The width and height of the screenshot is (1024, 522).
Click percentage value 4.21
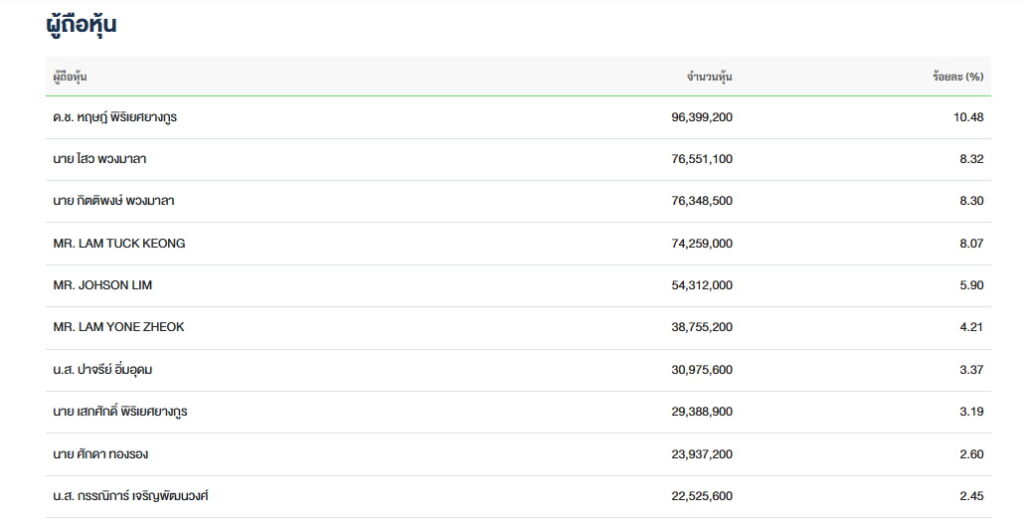click(x=972, y=327)
